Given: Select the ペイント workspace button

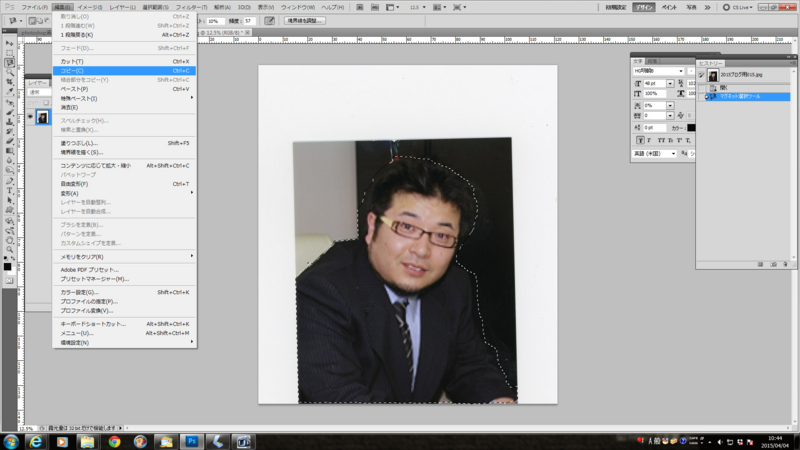Looking at the screenshot, I should click(x=669, y=7).
